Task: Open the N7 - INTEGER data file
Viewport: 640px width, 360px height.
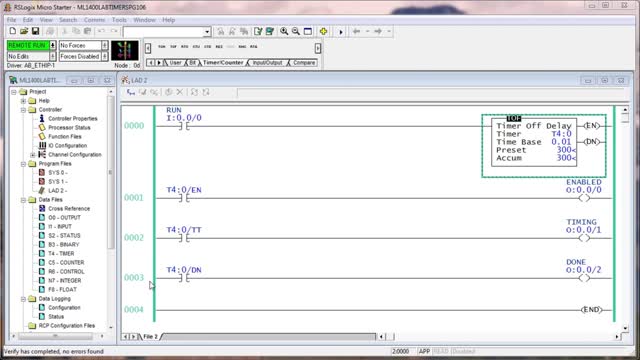Action: tap(64, 280)
